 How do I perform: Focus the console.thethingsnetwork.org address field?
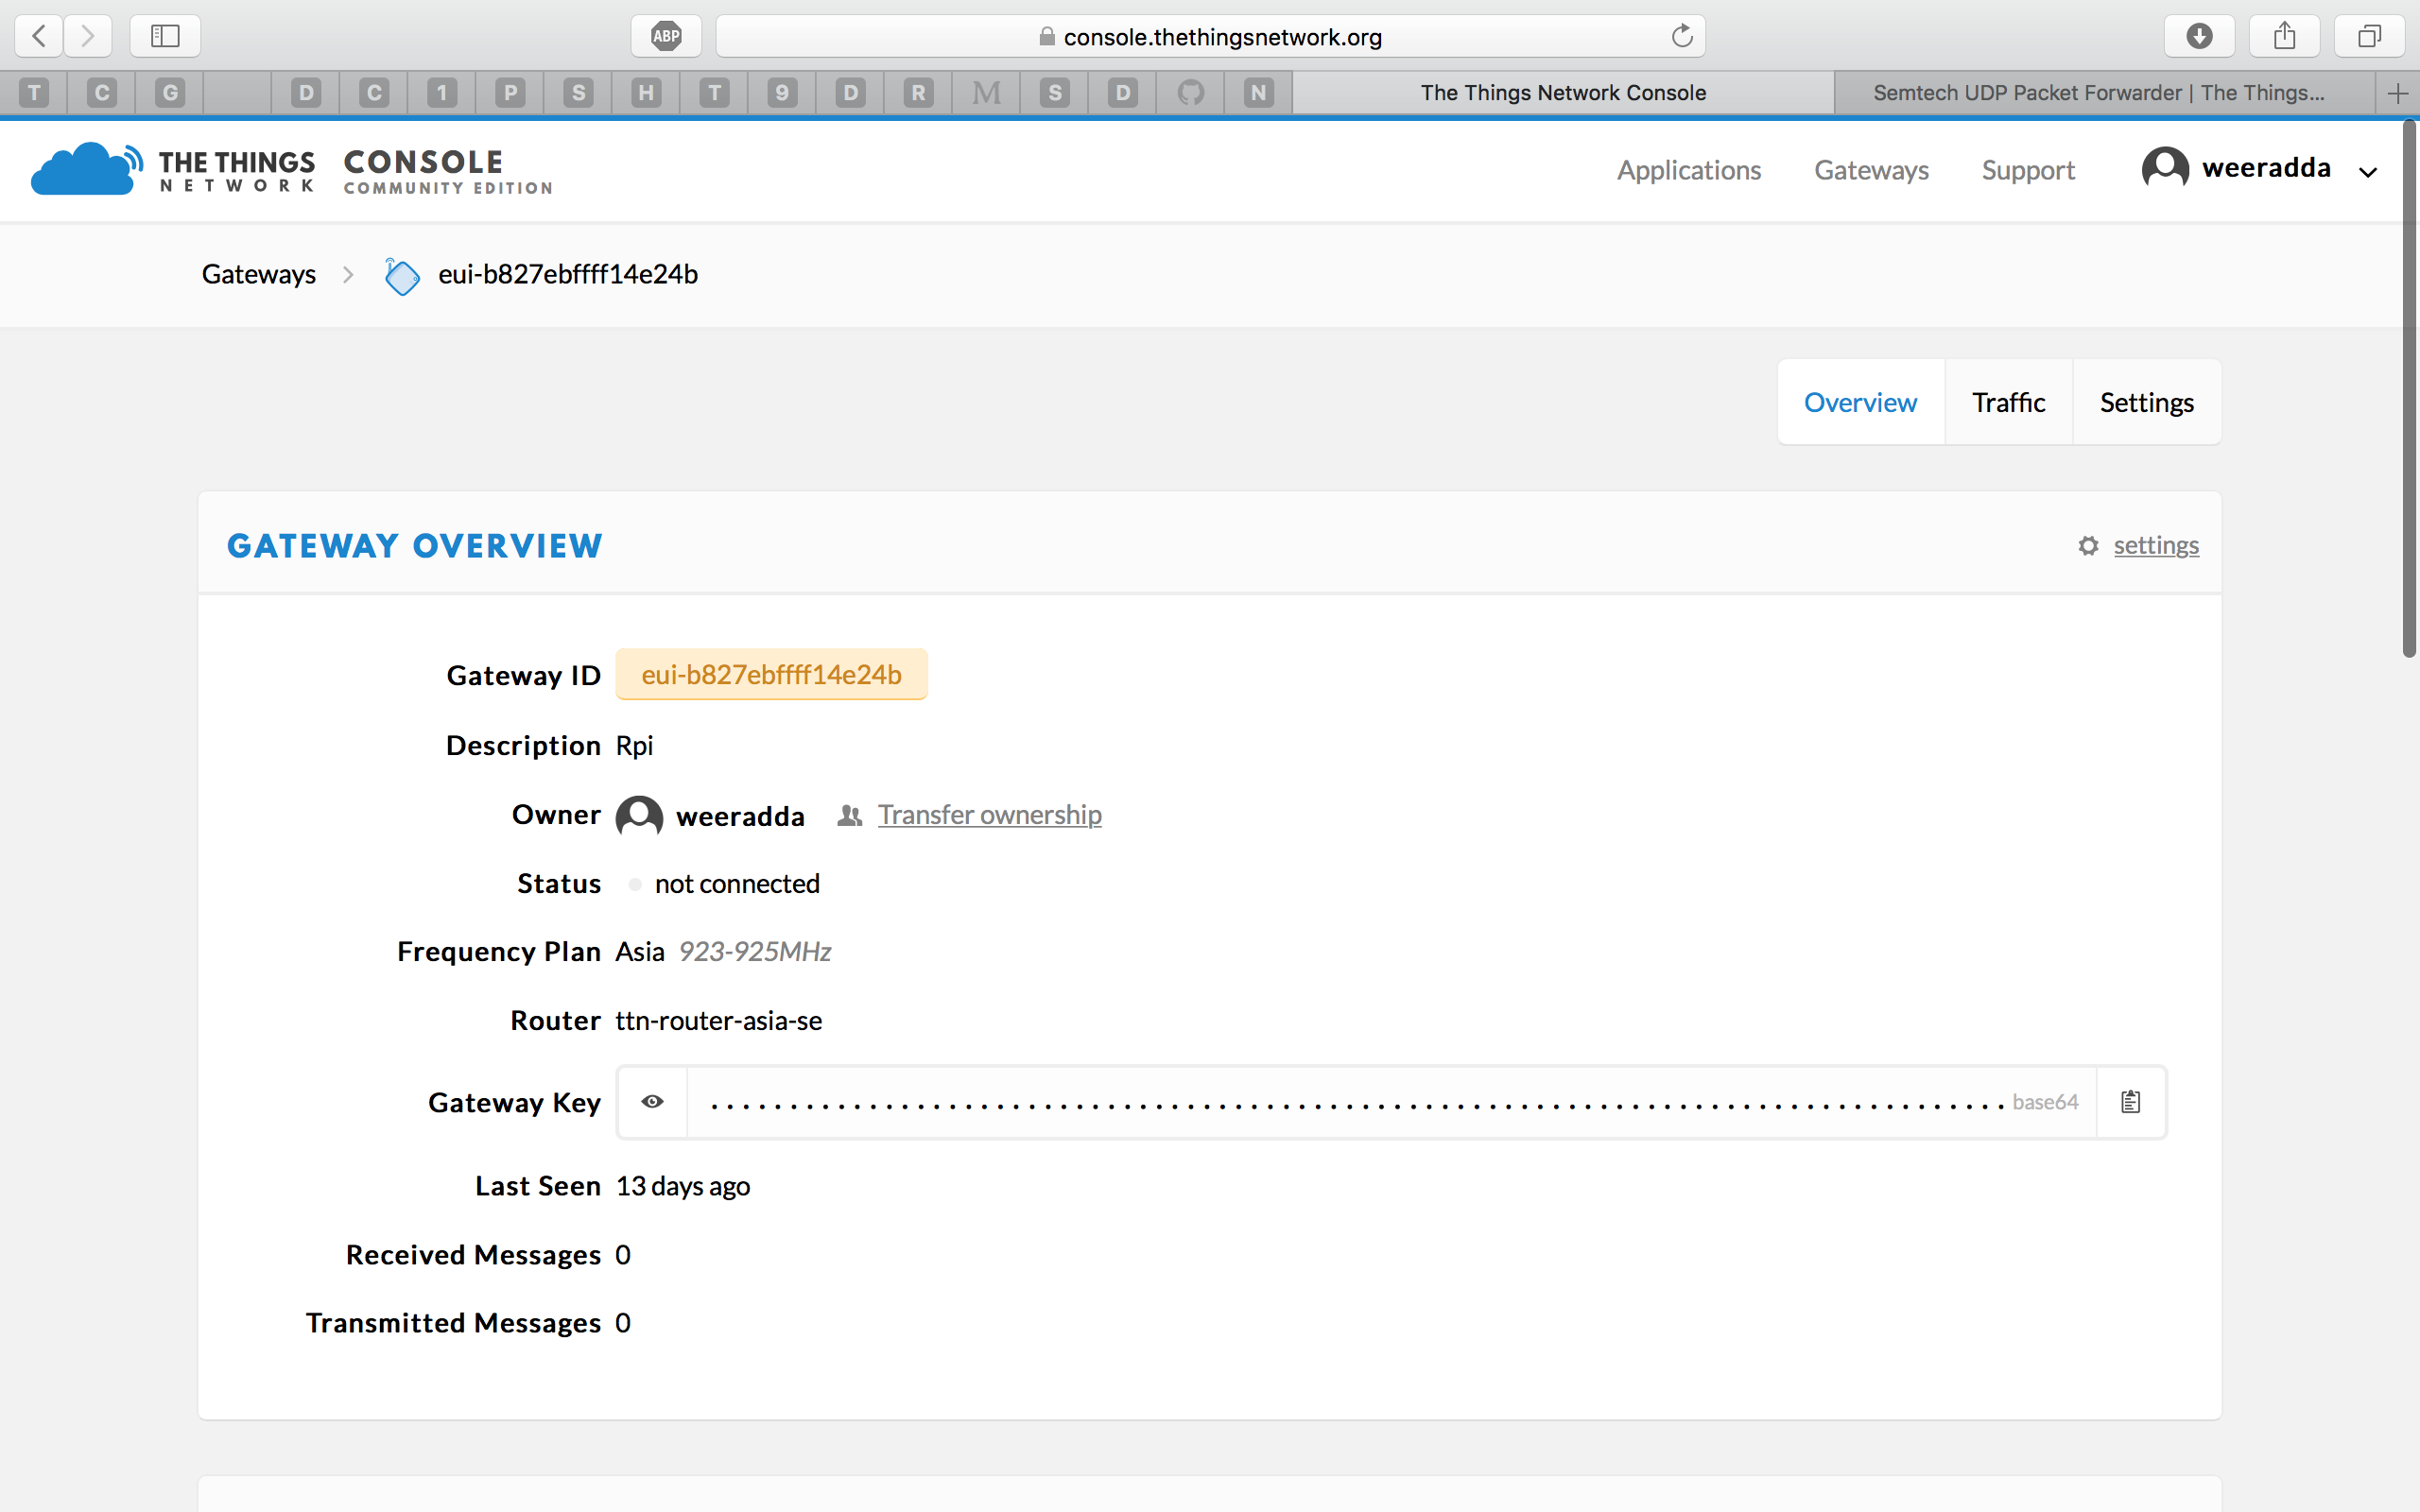coord(1210,36)
